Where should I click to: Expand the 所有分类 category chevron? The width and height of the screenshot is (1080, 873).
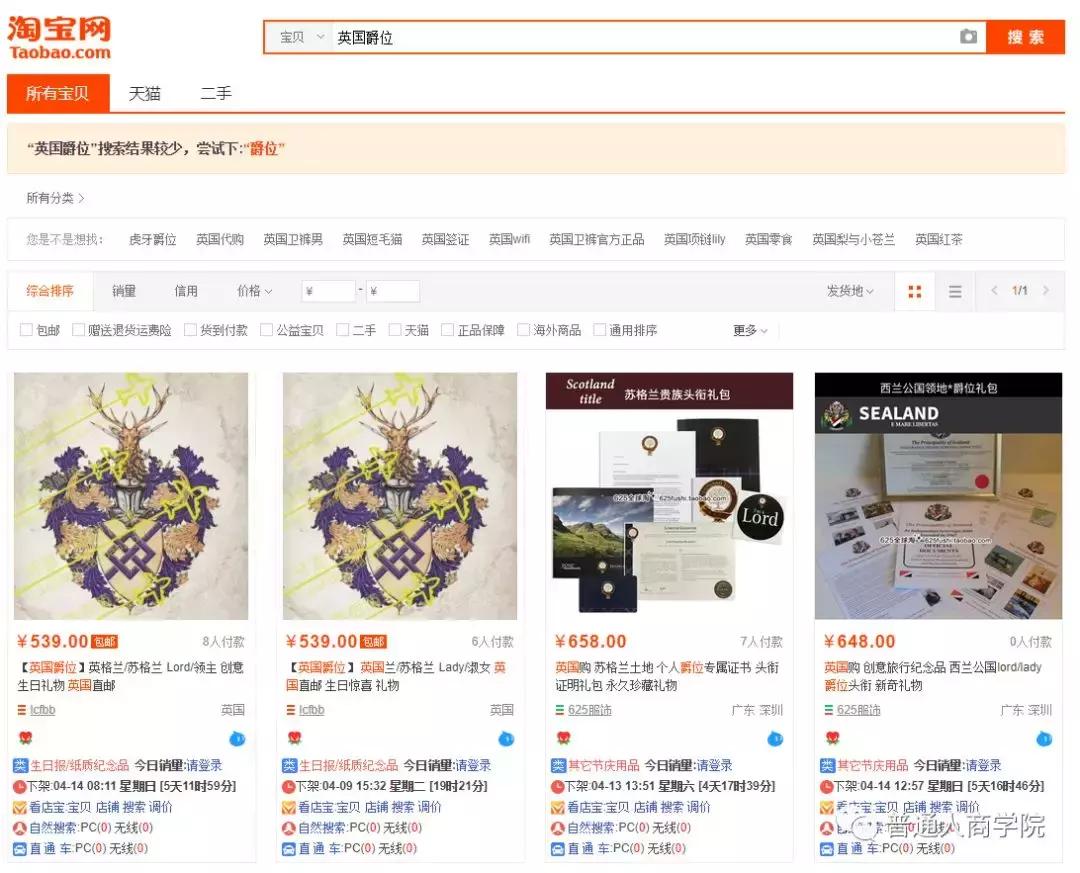(81, 198)
